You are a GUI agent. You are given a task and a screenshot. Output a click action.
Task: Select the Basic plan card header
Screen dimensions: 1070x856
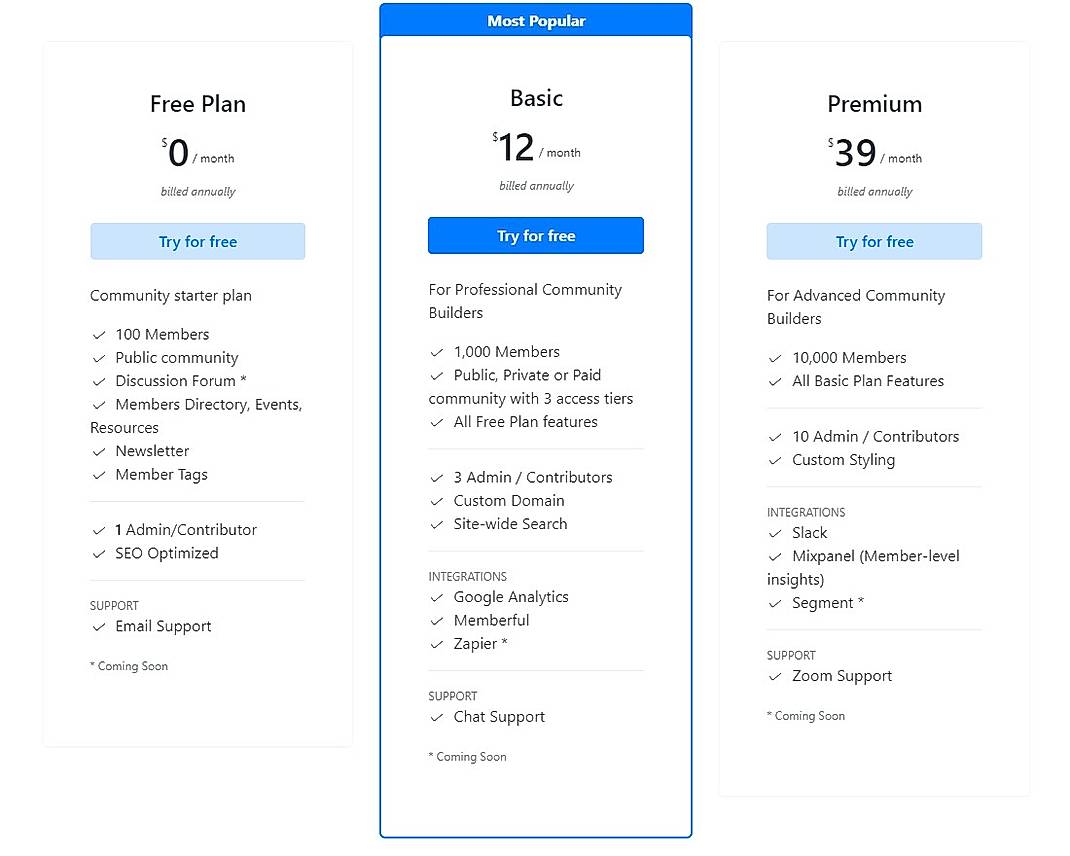[536, 98]
